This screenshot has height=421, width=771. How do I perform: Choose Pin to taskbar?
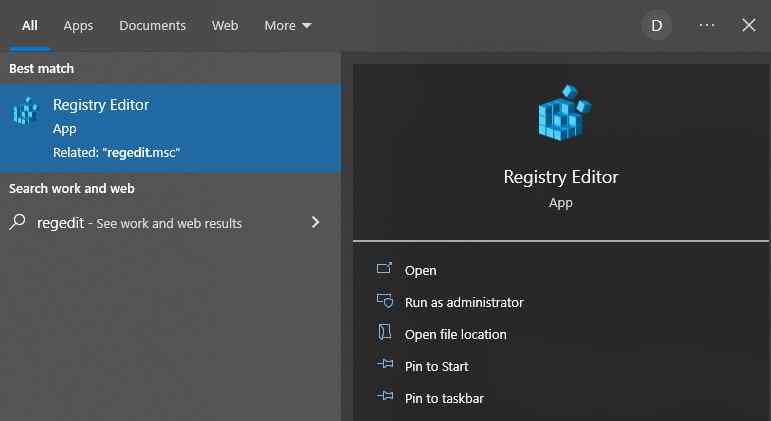pos(444,398)
